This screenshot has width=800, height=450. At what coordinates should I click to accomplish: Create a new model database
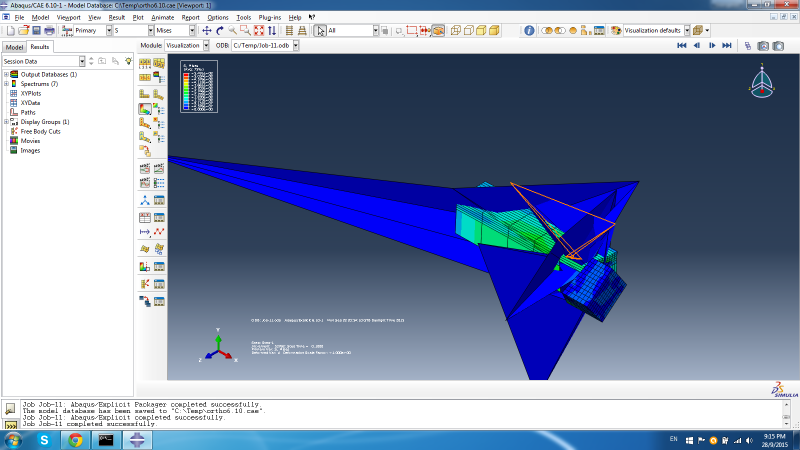click(x=11, y=31)
